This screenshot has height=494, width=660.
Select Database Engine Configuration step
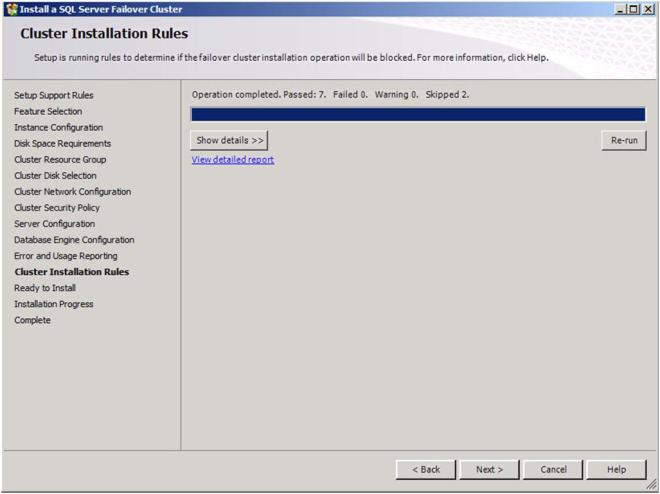[74, 240]
